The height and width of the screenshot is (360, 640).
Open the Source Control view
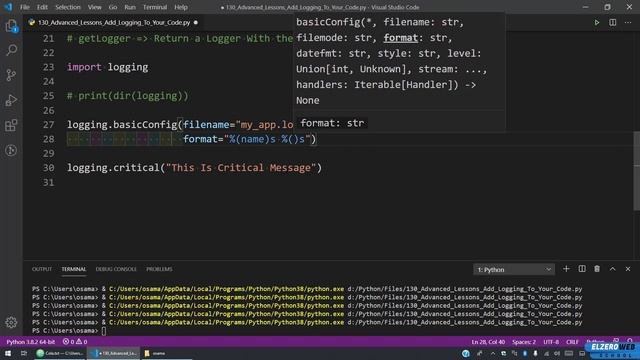point(11,75)
